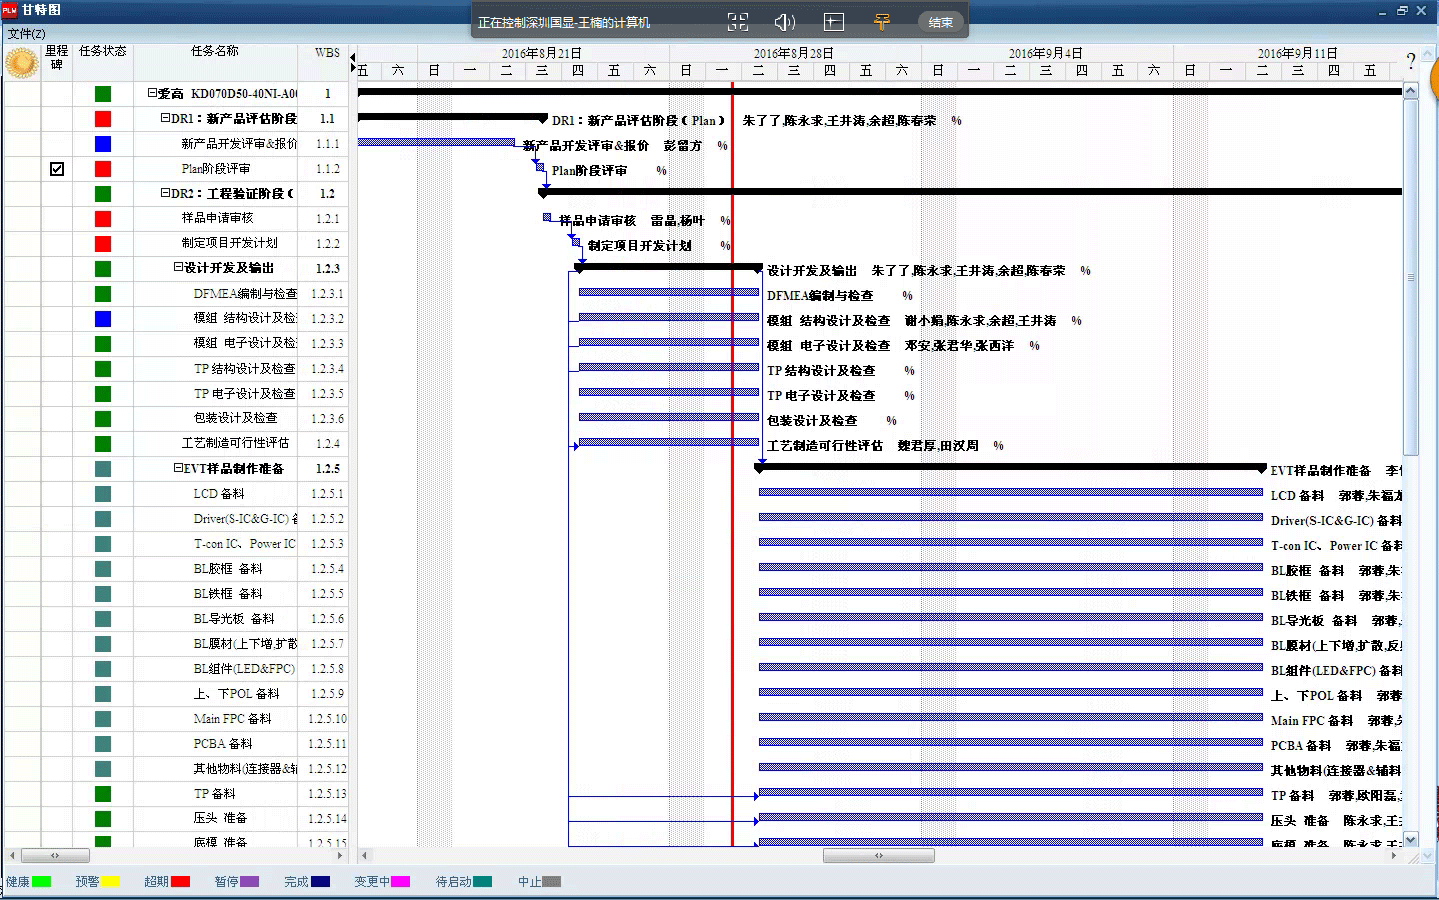
Task: Click the 超期 red legend swatch
Action: click(180, 882)
